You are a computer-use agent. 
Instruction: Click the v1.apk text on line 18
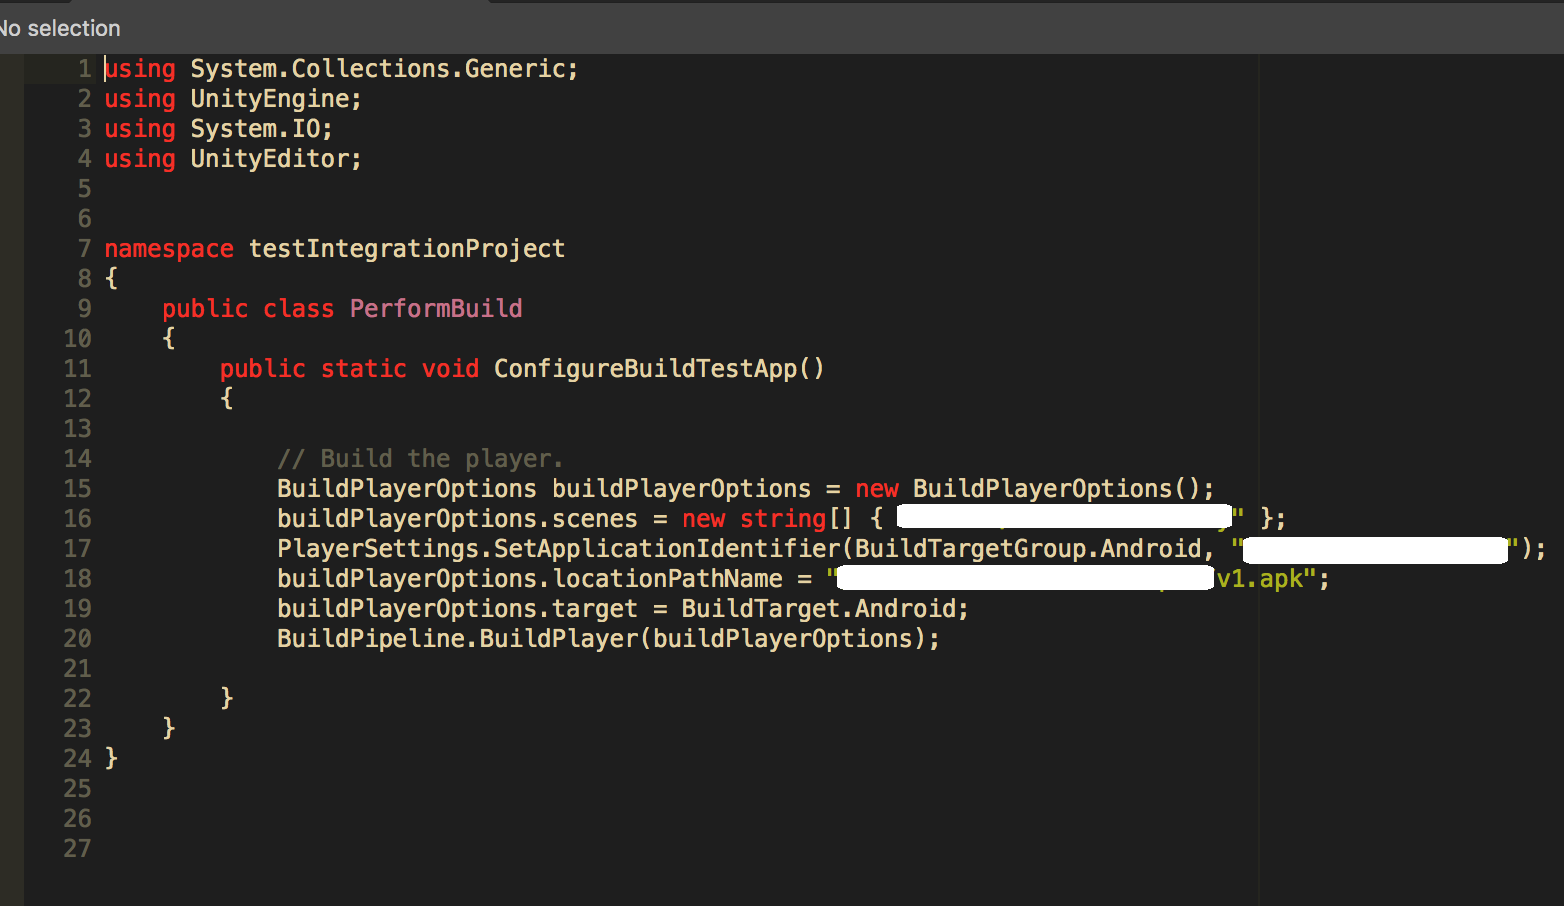1260,579
